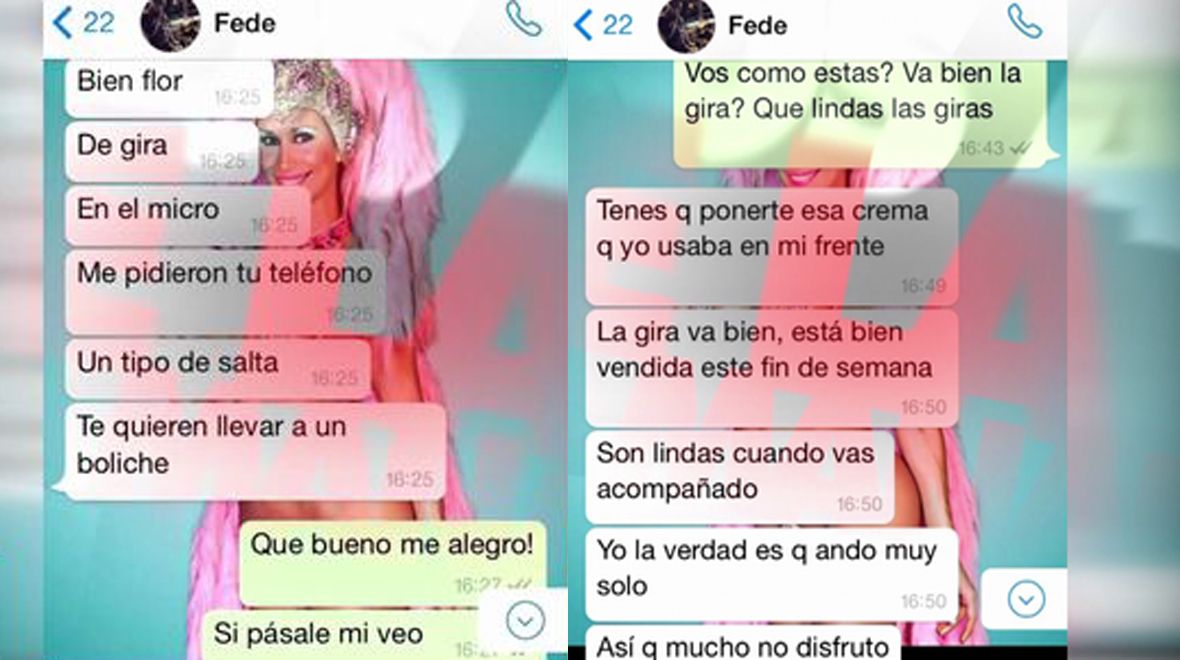Screen dimensions: 1180x660
Task: Select the 'Bien flor' message bubble
Action: click(x=169, y=87)
